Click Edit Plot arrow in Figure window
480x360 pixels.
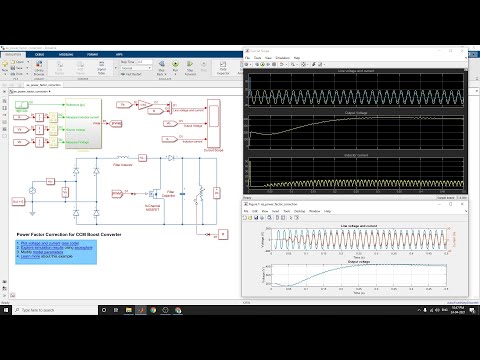(291, 218)
